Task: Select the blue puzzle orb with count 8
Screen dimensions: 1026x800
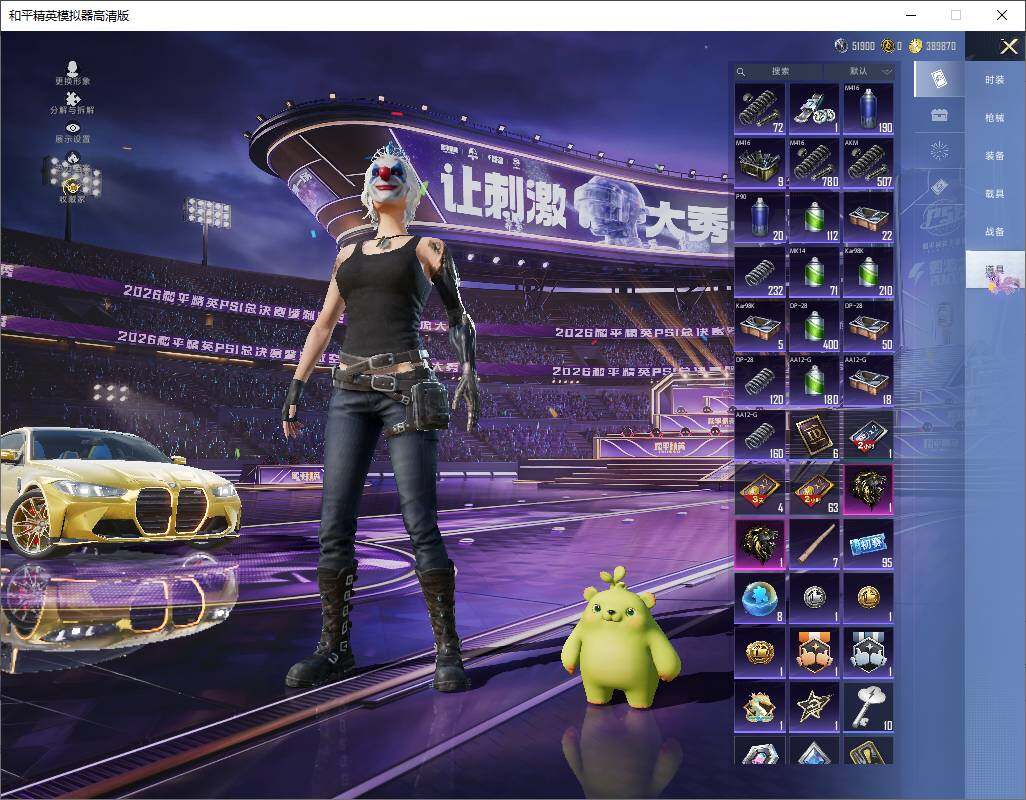Action: [760, 599]
